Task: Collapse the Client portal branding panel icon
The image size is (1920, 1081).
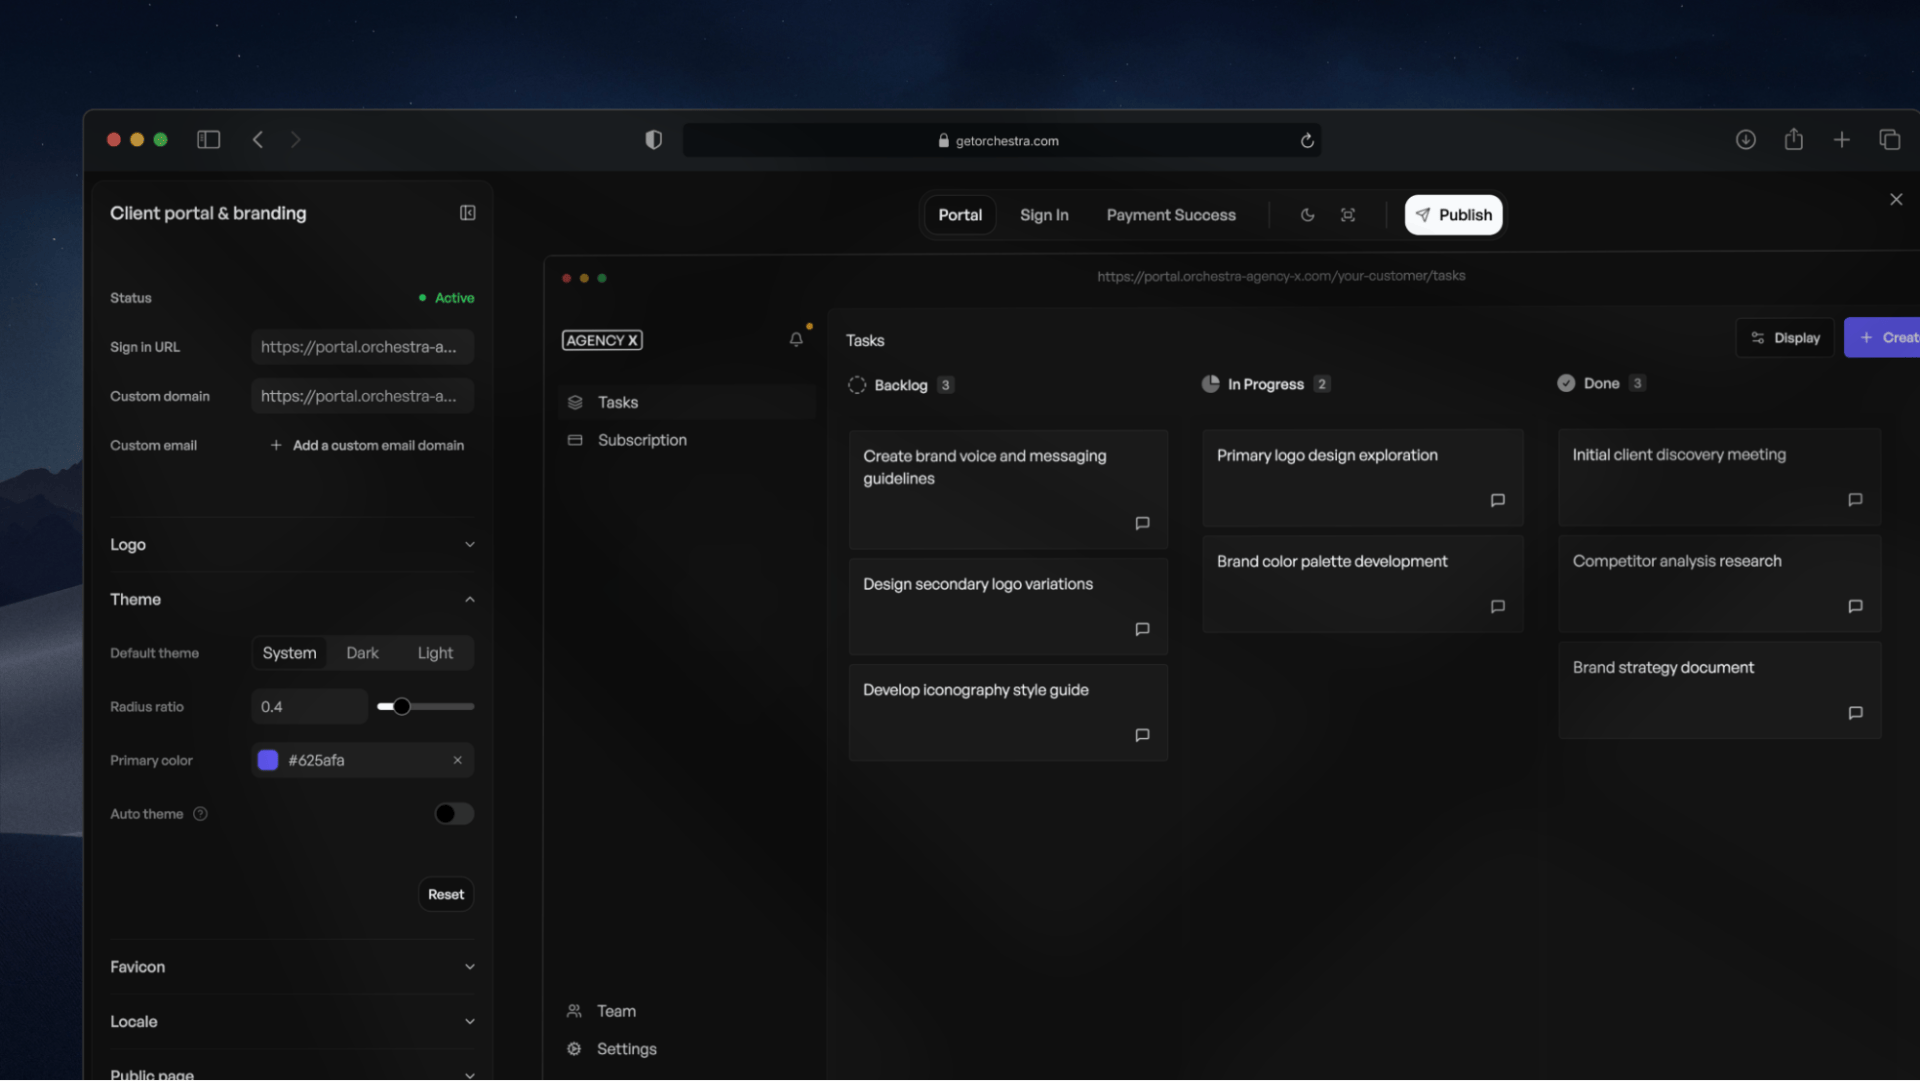Action: [x=467, y=213]
